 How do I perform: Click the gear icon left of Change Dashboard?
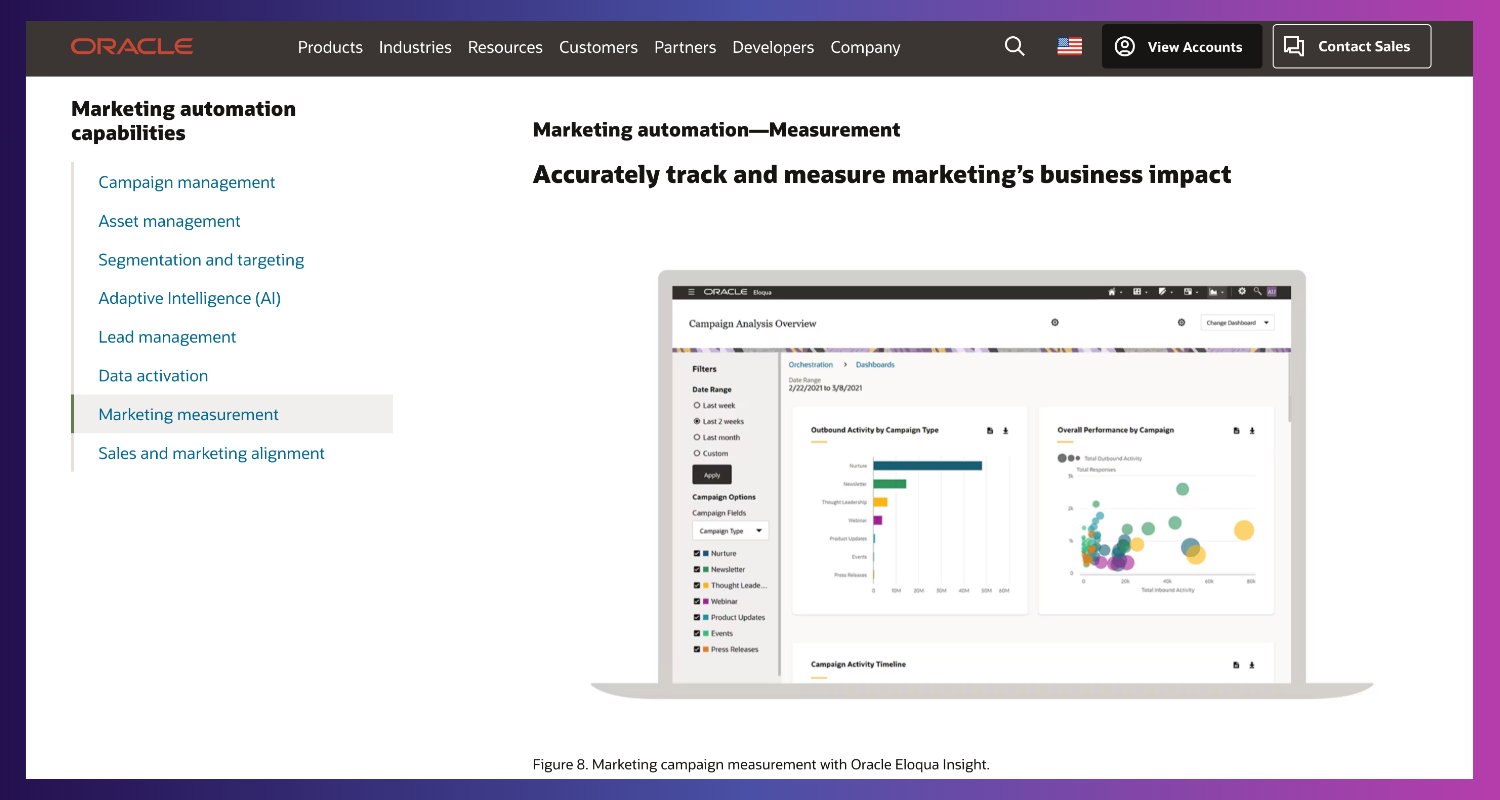pos(1181,322)
